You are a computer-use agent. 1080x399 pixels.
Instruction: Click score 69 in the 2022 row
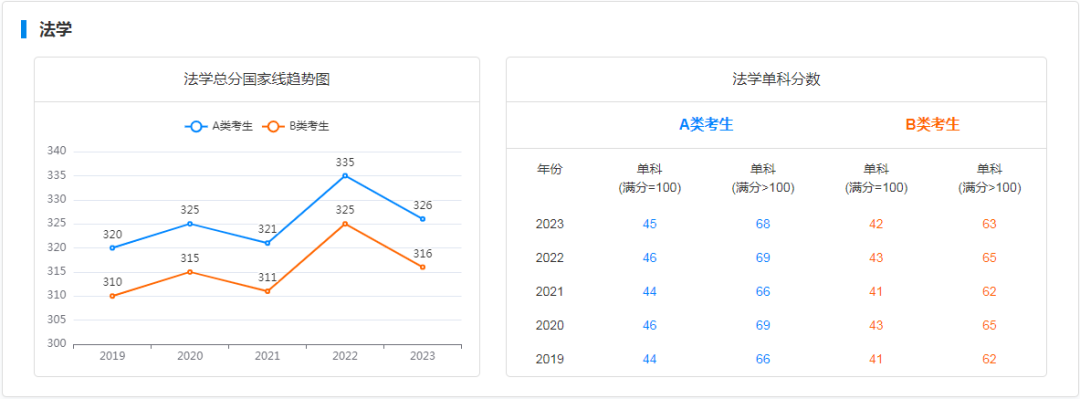(x=763, y=258)
